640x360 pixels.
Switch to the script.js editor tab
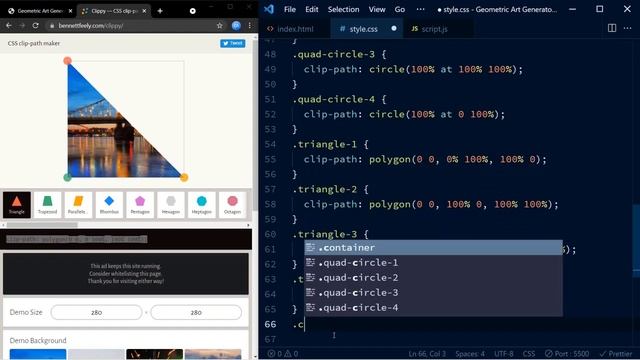pyautogui.click(x=434, y=29)
